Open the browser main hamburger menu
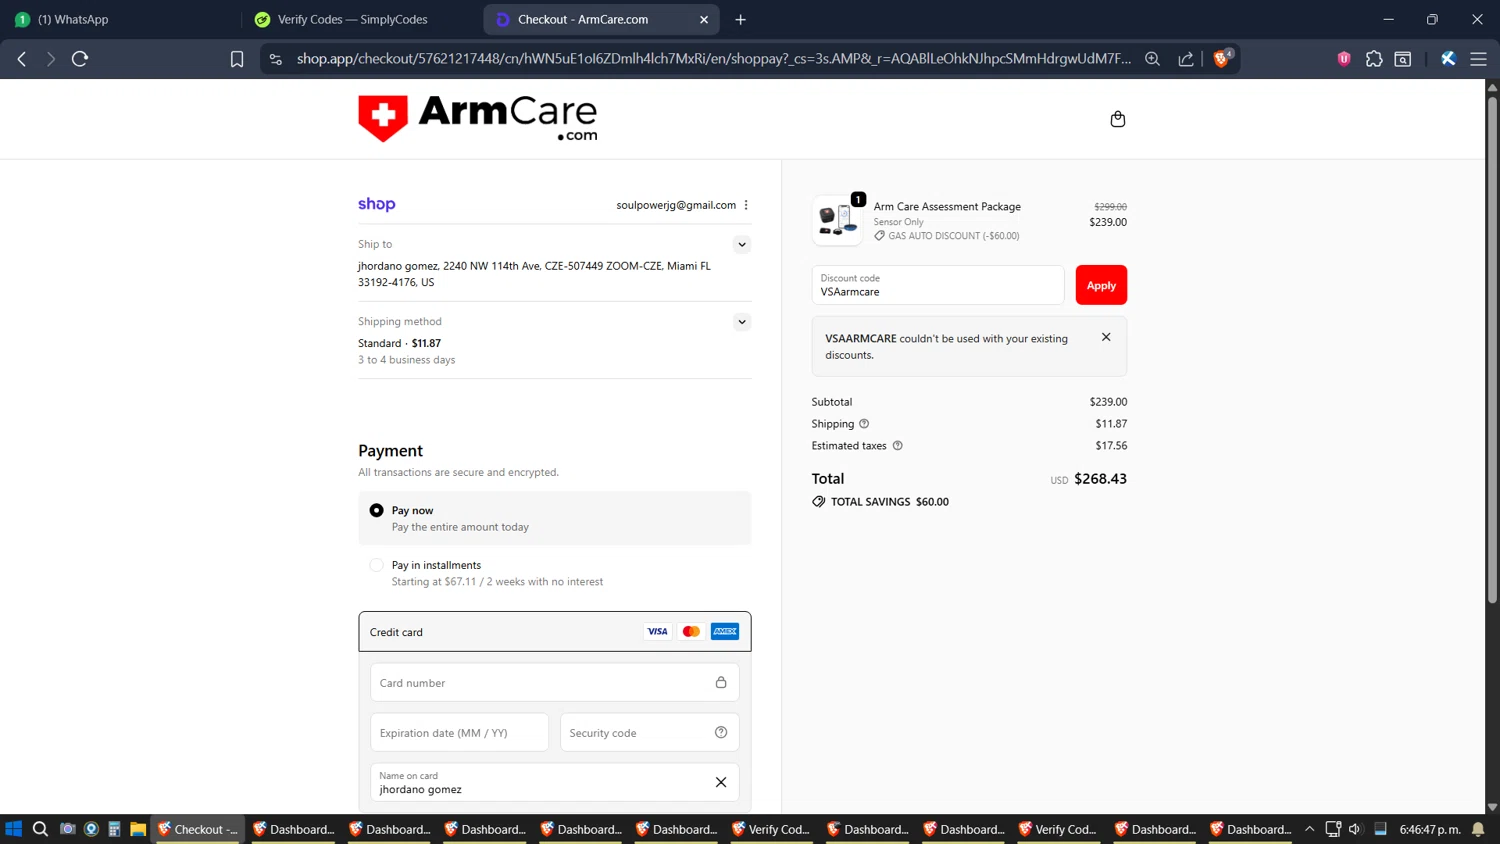 [x=1478, y=59]
